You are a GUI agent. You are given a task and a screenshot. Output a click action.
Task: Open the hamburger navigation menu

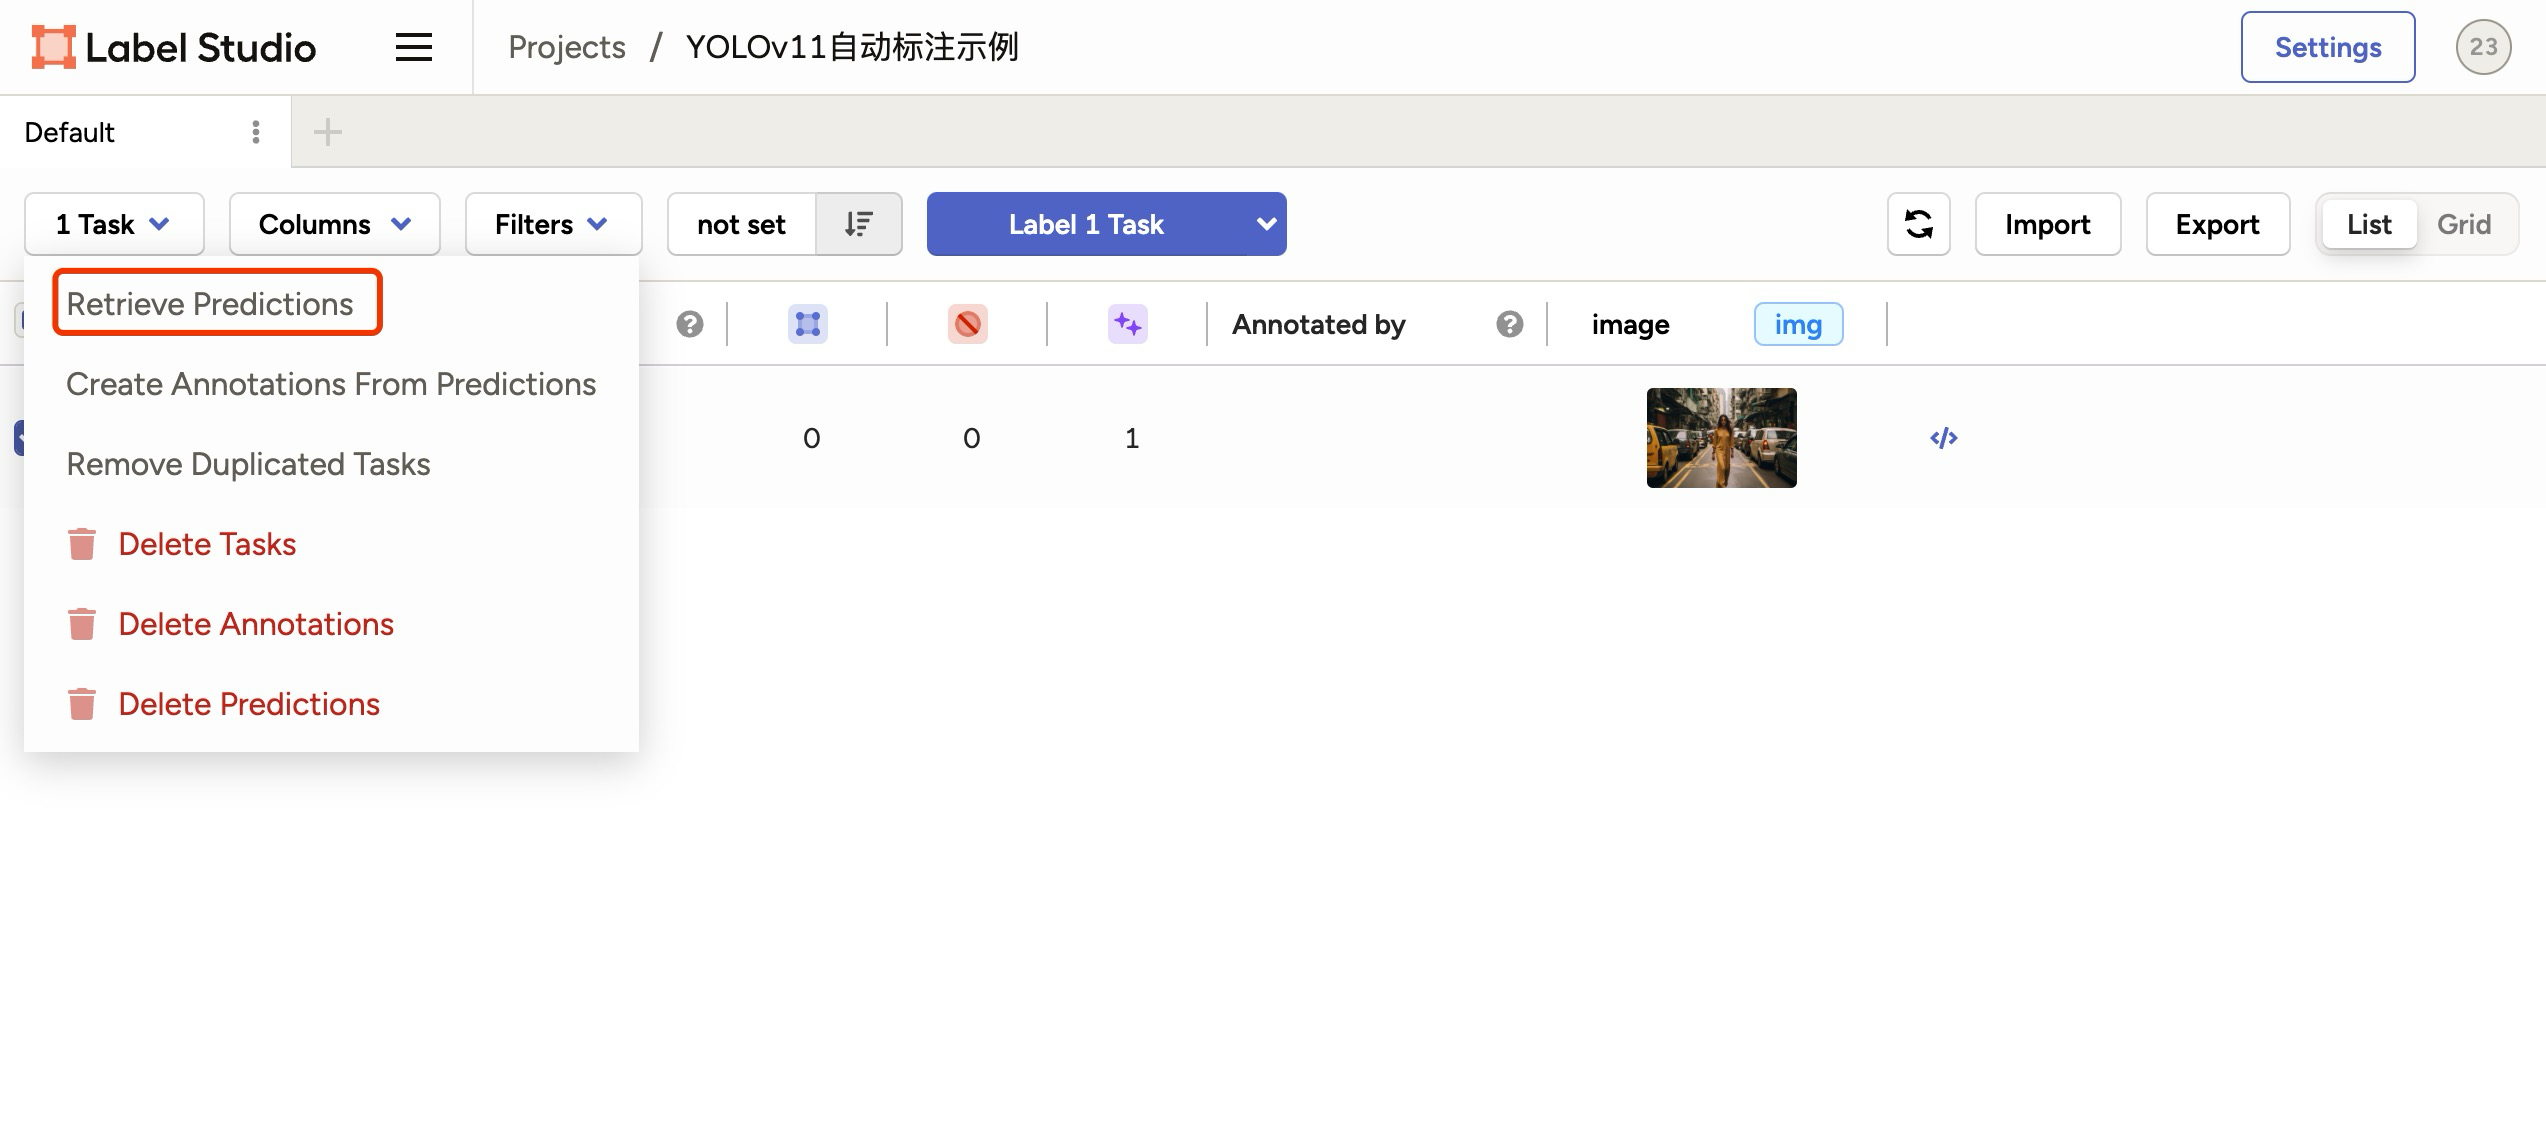413,47
